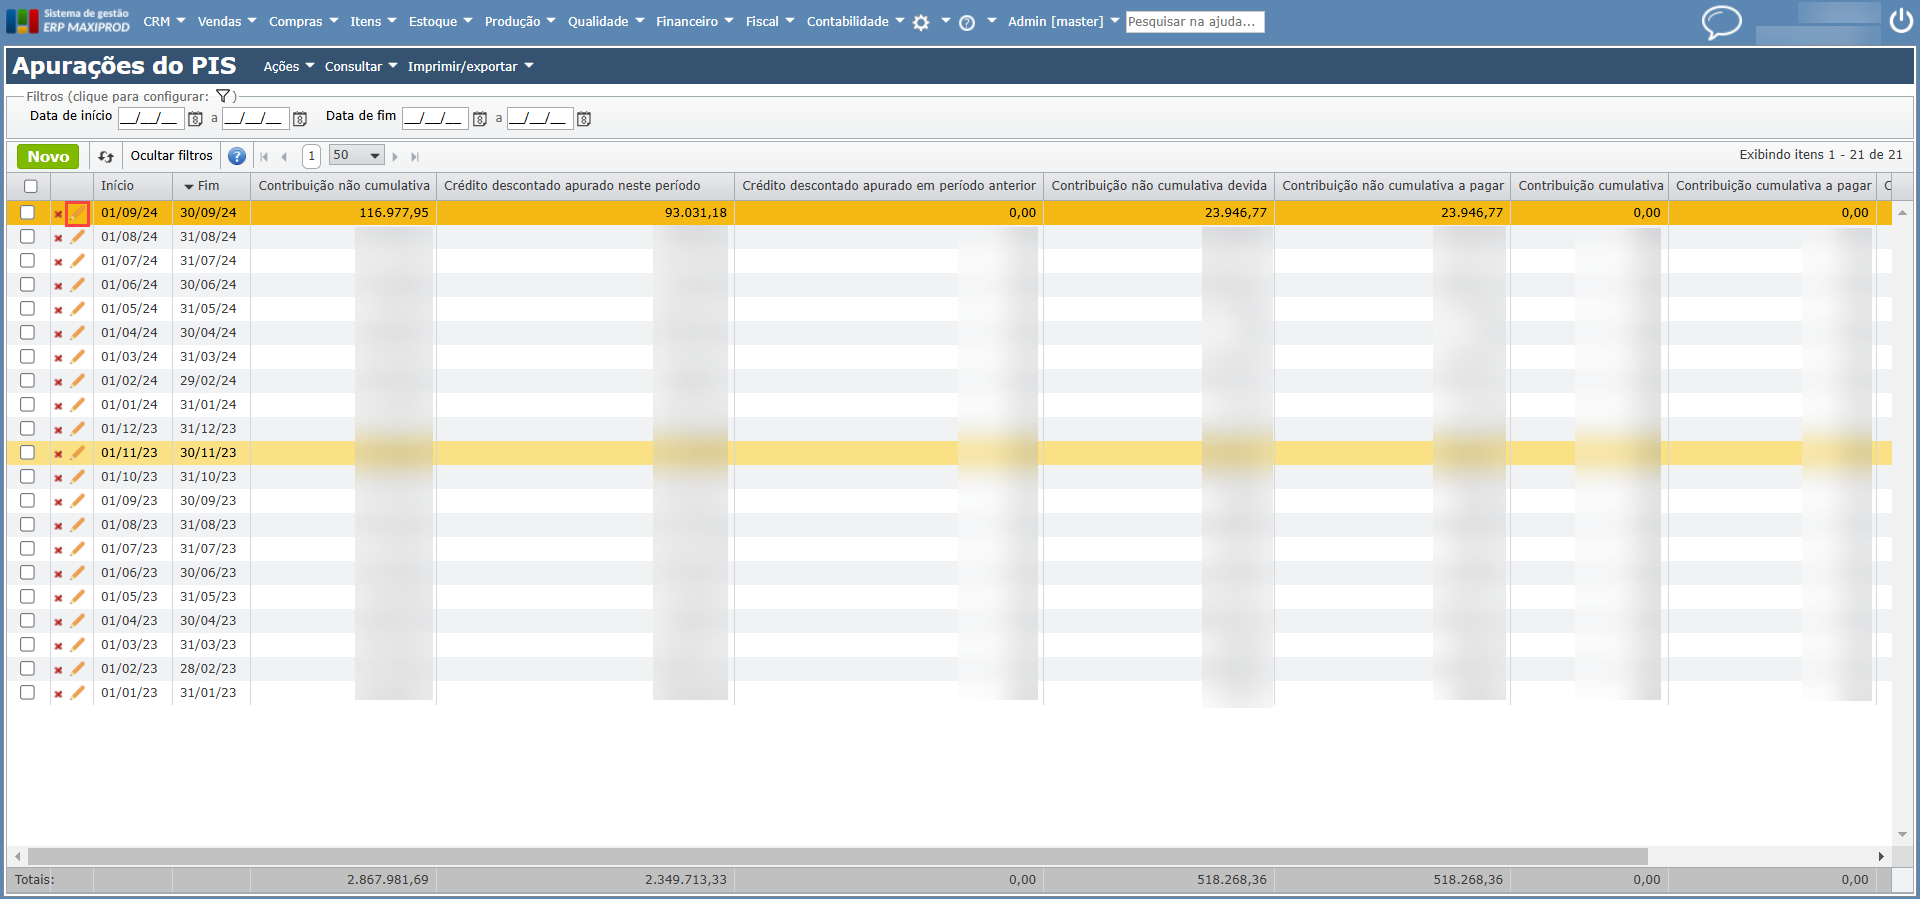Image resolution: width=1920 pixels, height=899 pixels.
Task: Open the Financeiro menu
Action: pyautogui.click(x=695, y=22)
